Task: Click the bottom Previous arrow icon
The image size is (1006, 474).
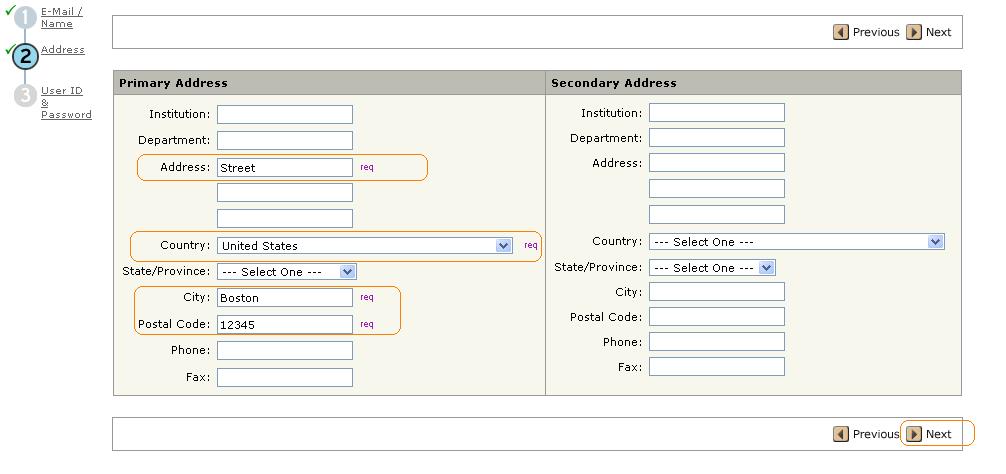Action: tap(841, 434)
